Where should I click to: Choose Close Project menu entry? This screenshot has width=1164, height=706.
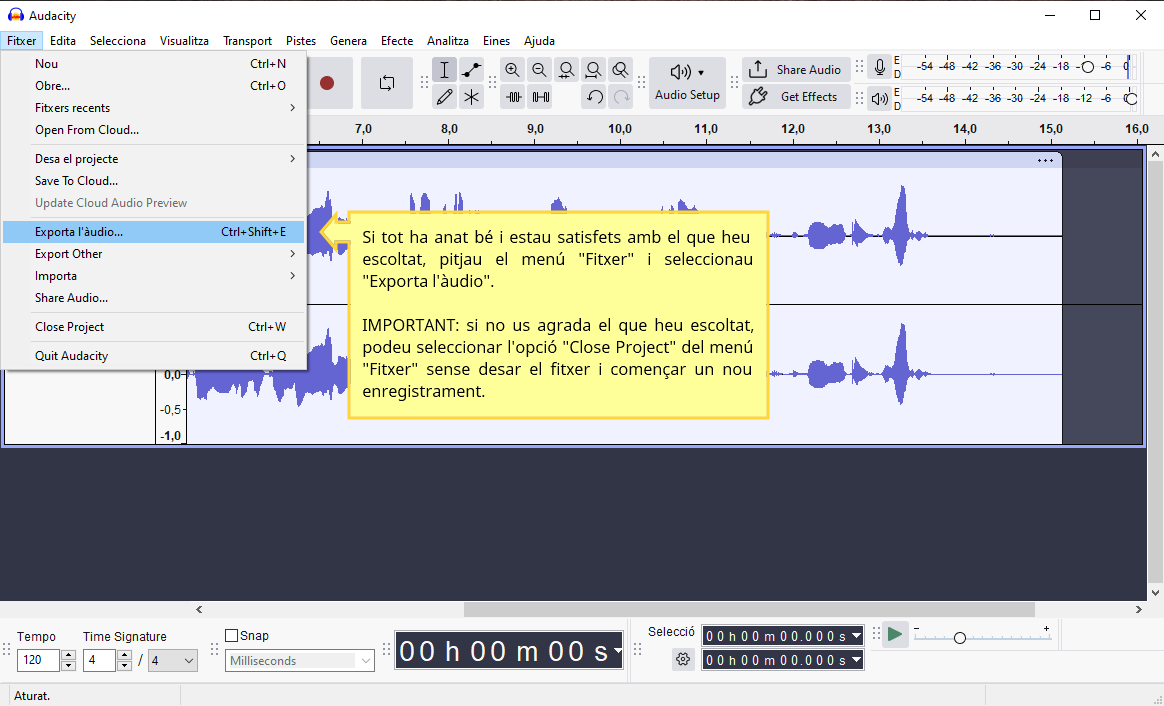pyautogui.click(x=154, y=327)
